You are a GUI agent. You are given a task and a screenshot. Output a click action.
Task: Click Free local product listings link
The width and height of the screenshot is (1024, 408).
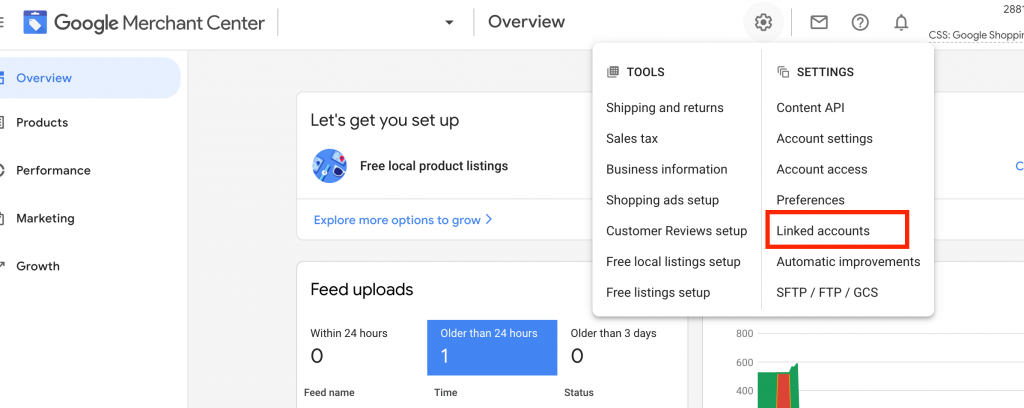click(x=434, y=166)
